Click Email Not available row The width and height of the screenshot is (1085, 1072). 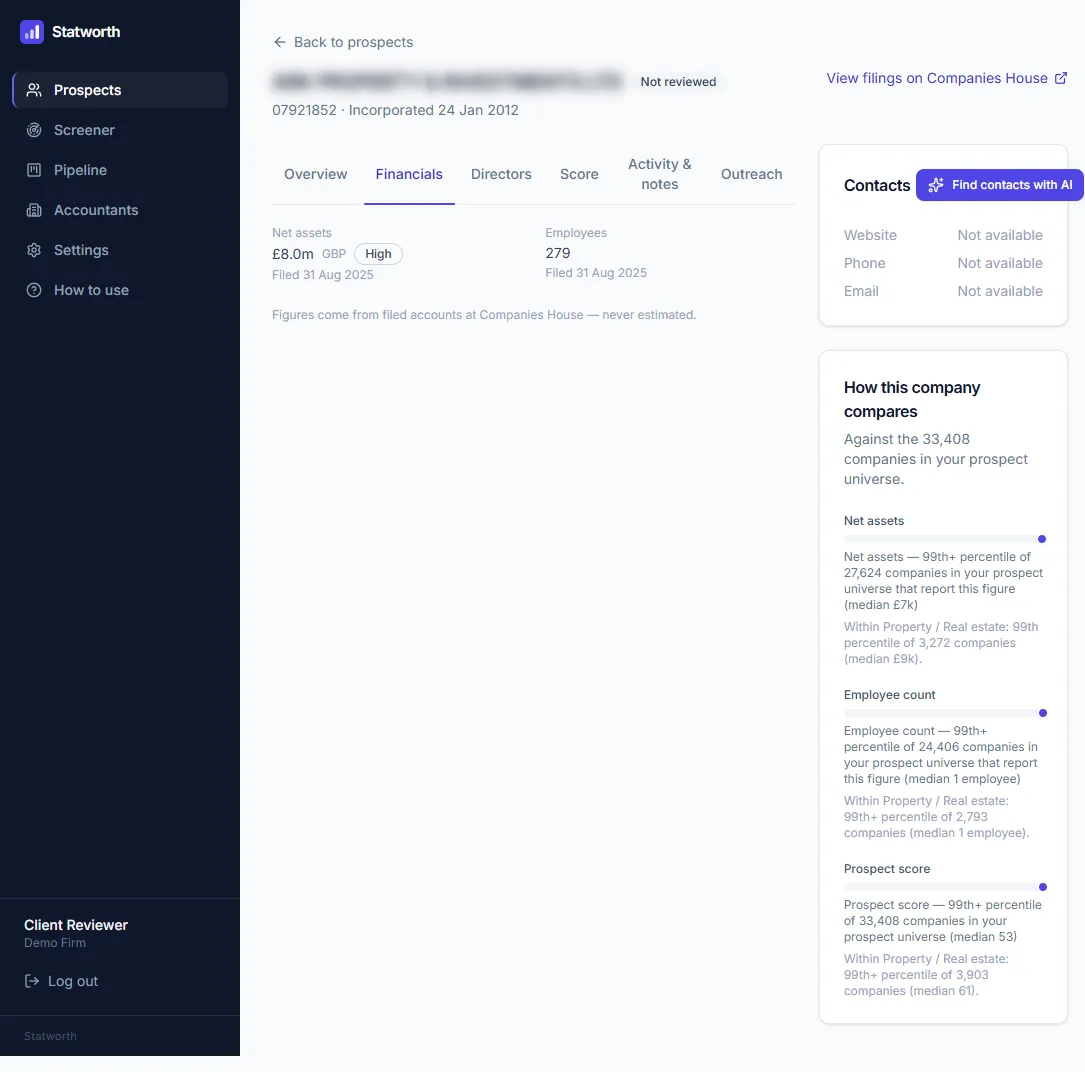[x=943, y=291]
